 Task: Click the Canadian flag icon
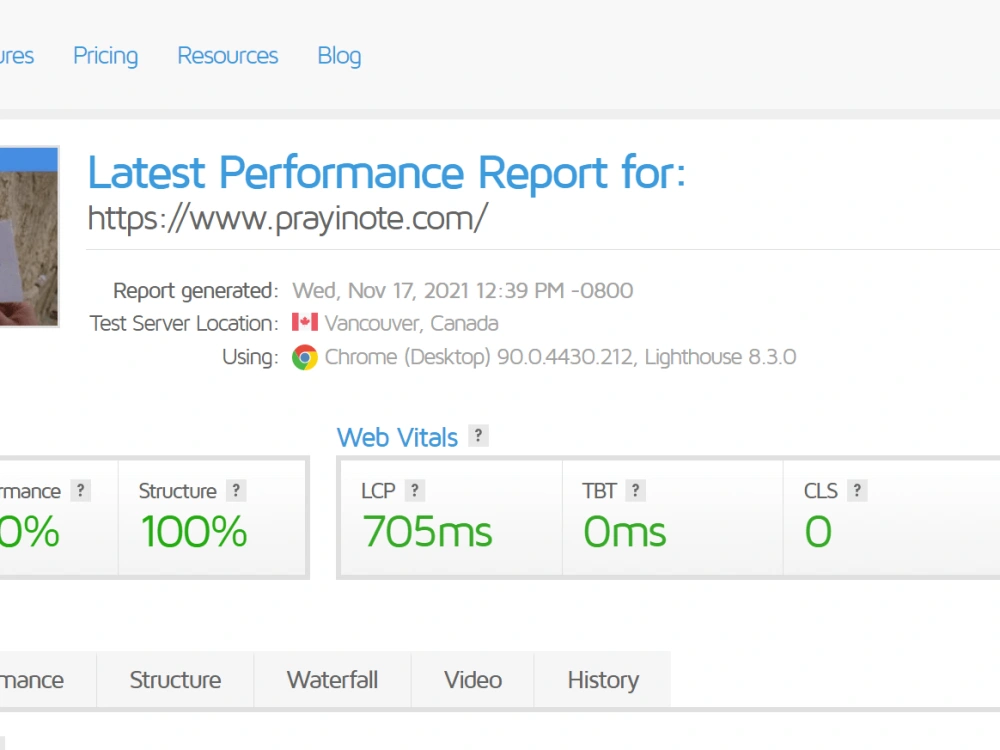(x=305, y=322)
